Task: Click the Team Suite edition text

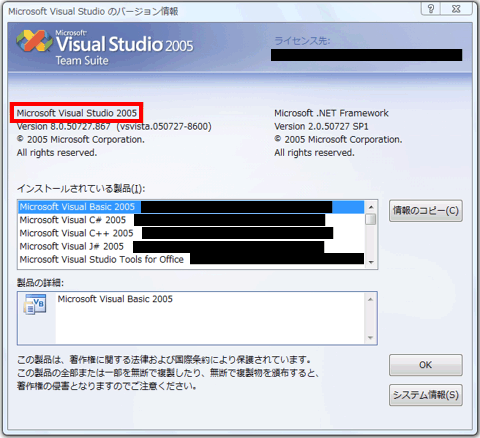Action: click(x=82, y=61)
